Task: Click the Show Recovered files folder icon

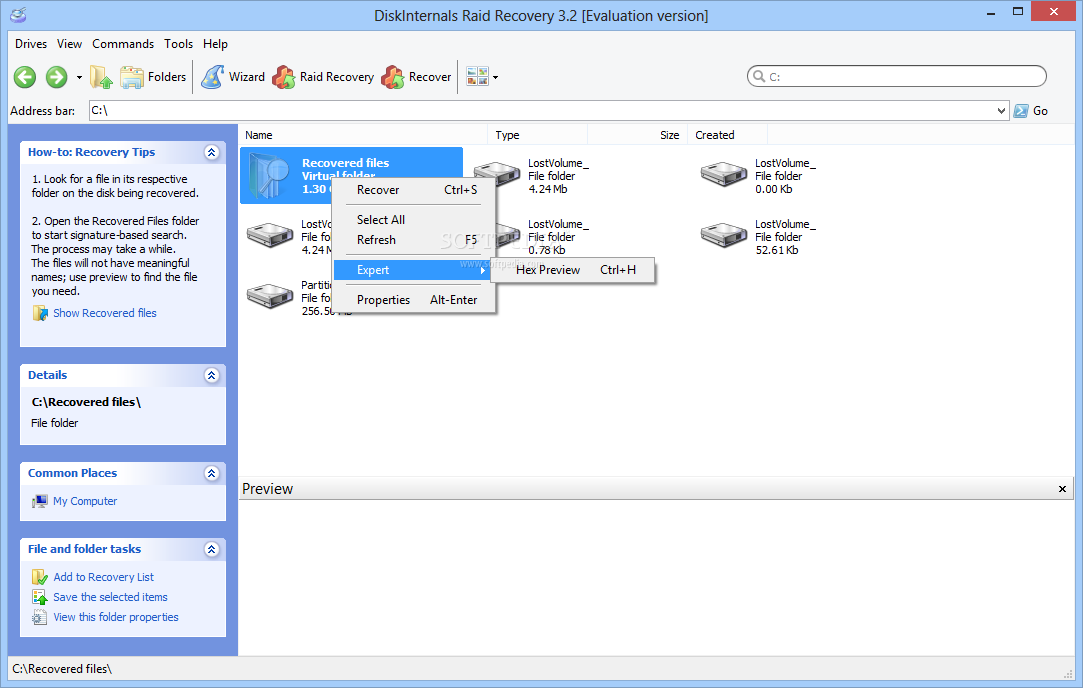Action: (40, 313)
